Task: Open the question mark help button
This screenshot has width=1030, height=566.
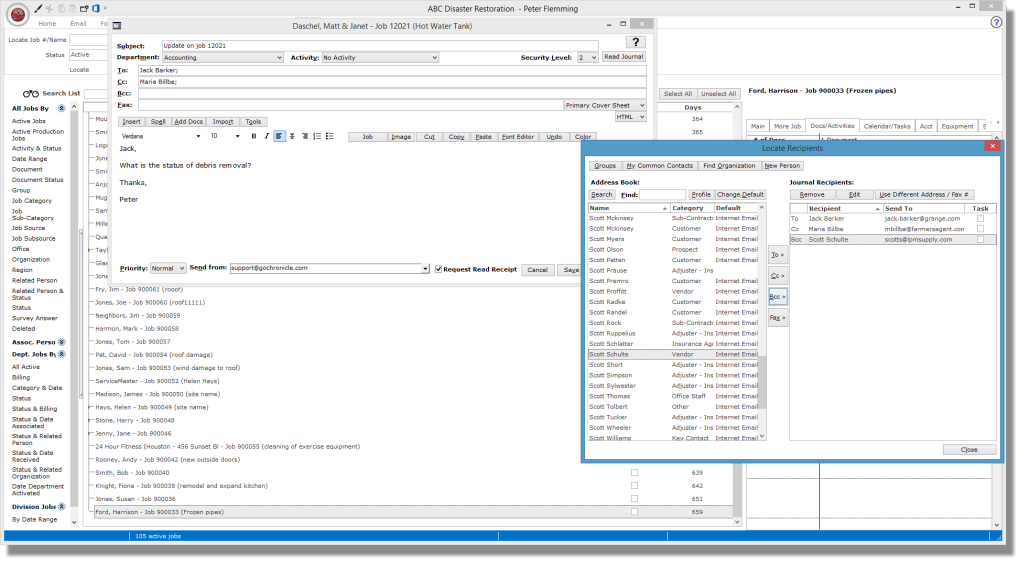Action: [635, 42]
